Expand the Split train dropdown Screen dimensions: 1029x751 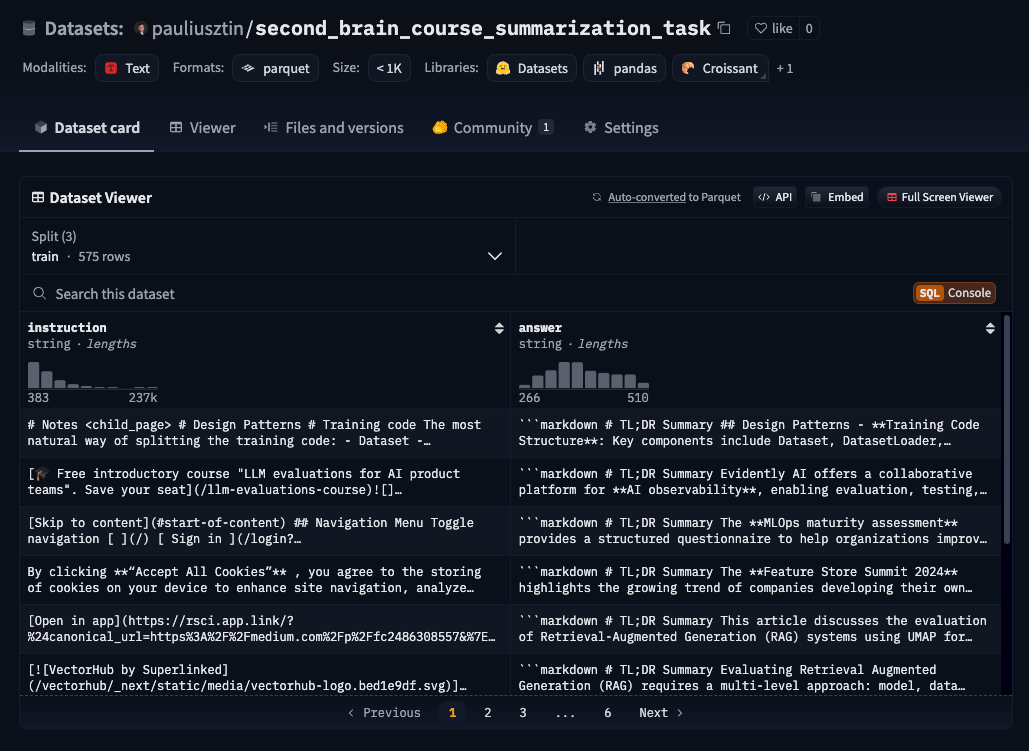point(267,246)
